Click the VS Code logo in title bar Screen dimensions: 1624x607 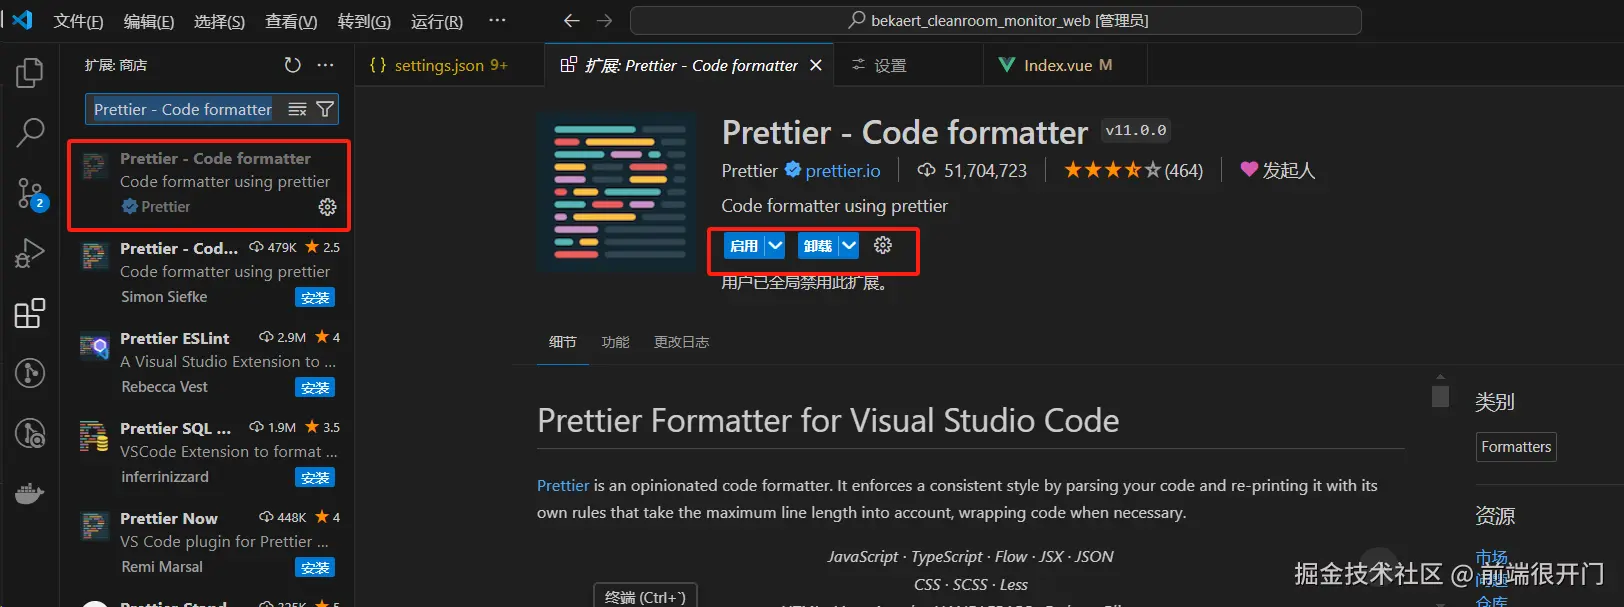(22, 20)
